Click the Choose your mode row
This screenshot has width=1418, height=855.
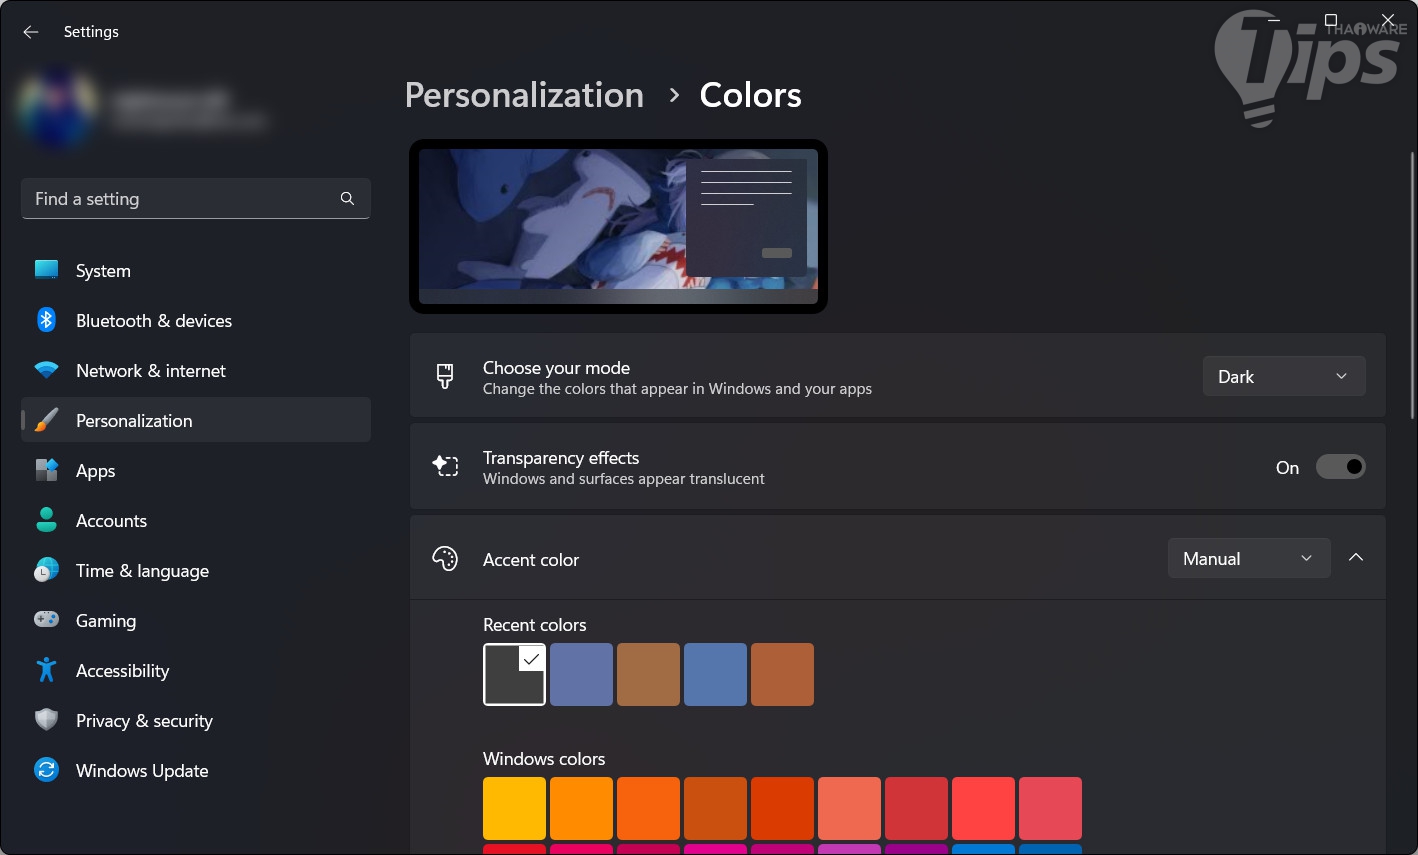coord(897,376)
